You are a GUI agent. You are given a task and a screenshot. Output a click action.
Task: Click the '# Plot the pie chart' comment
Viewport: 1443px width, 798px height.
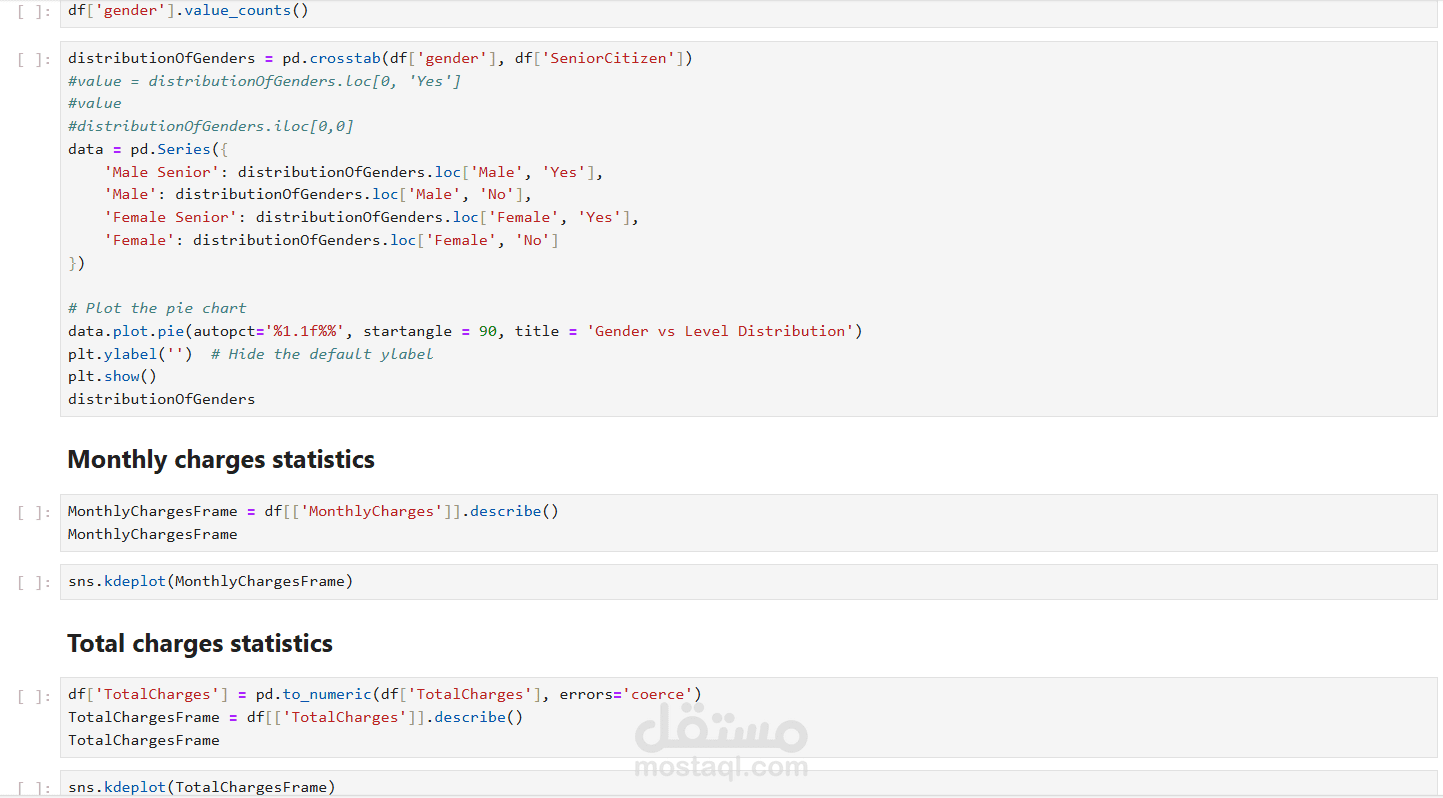click(157, 308)
